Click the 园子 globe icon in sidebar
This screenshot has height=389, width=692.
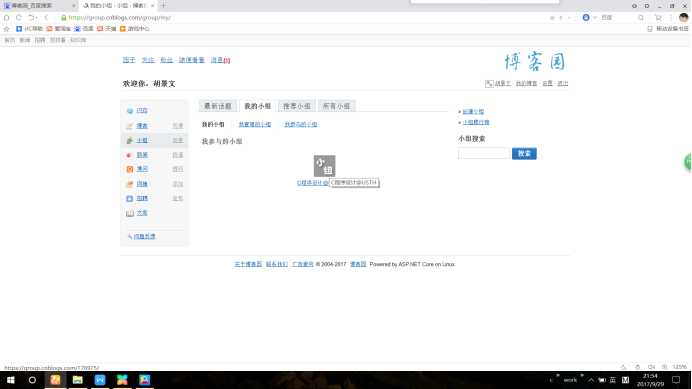(x=129, y=111)
